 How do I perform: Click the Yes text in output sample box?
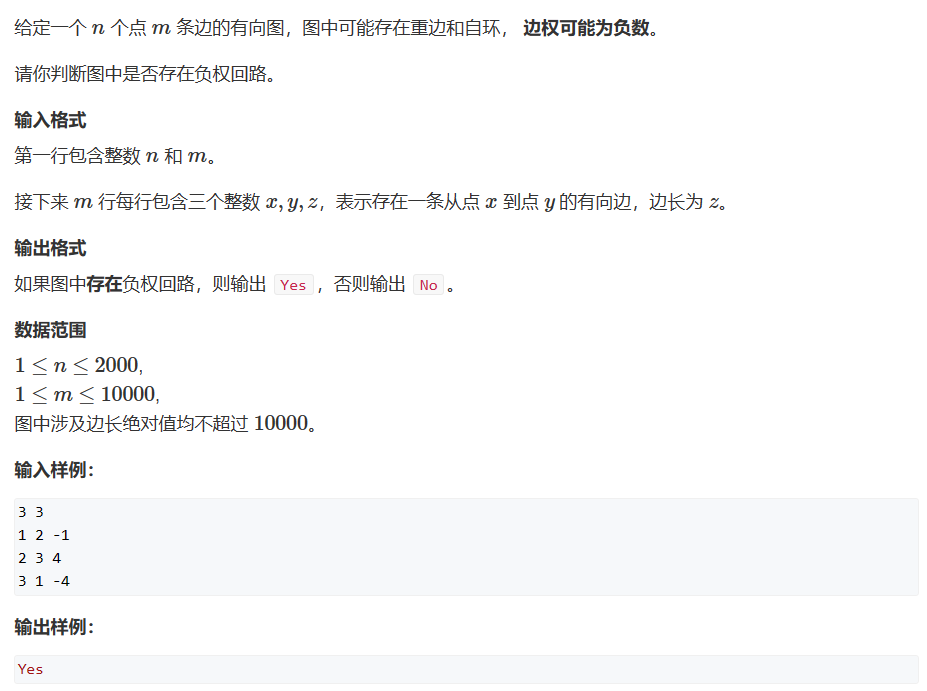click(x=30, y=669)
